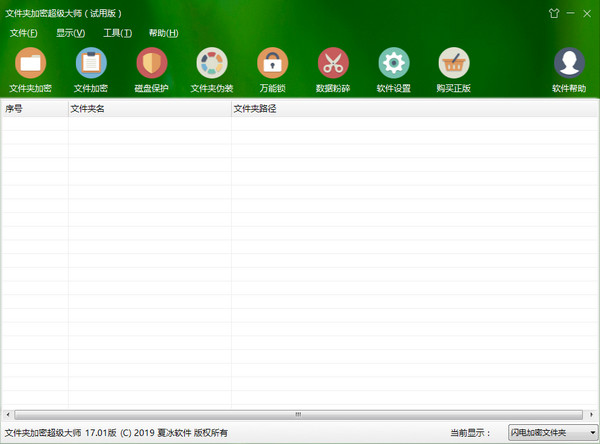Open 软件帮助 software help
This screenshot has height=444, width=600.
(x=569, y=64)
